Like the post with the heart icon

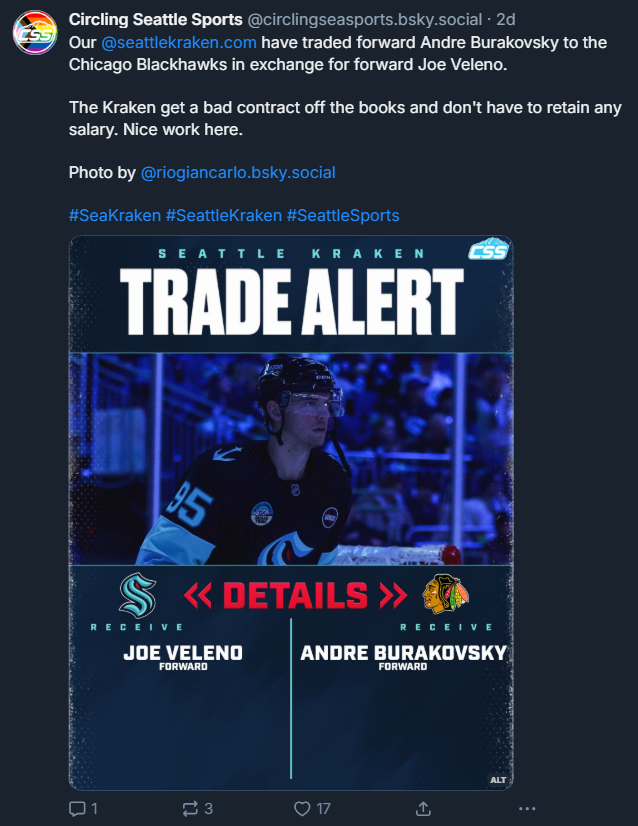pos(312,809)
